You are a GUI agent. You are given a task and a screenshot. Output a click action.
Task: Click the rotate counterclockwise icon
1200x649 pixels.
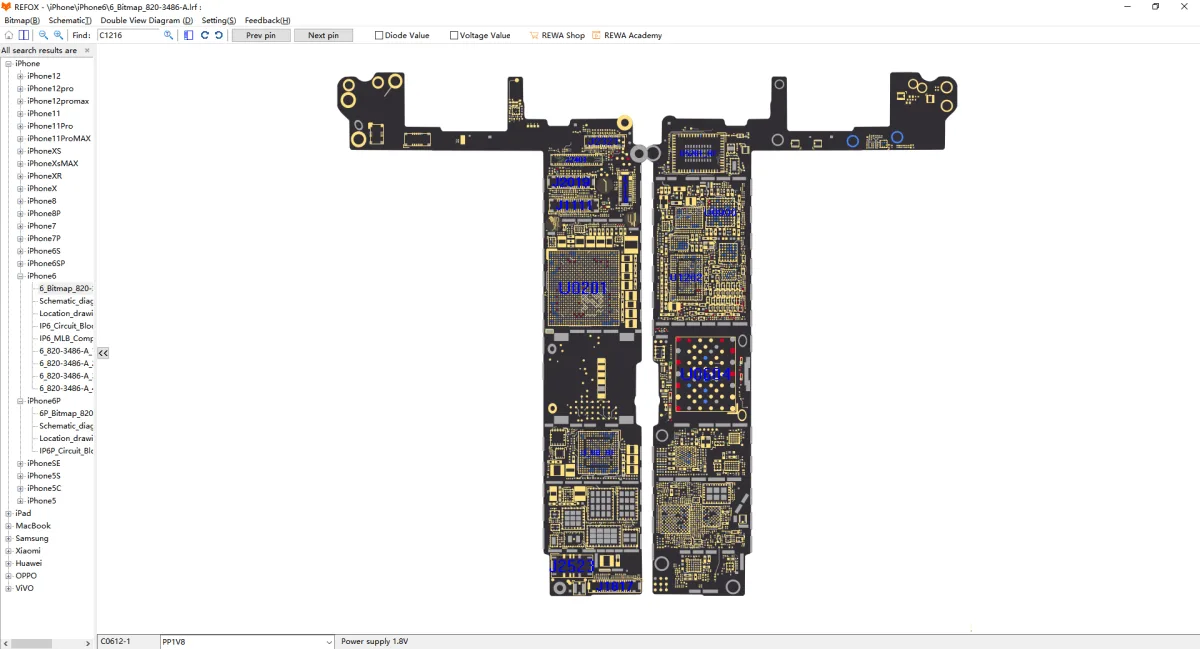pos(219,35)
